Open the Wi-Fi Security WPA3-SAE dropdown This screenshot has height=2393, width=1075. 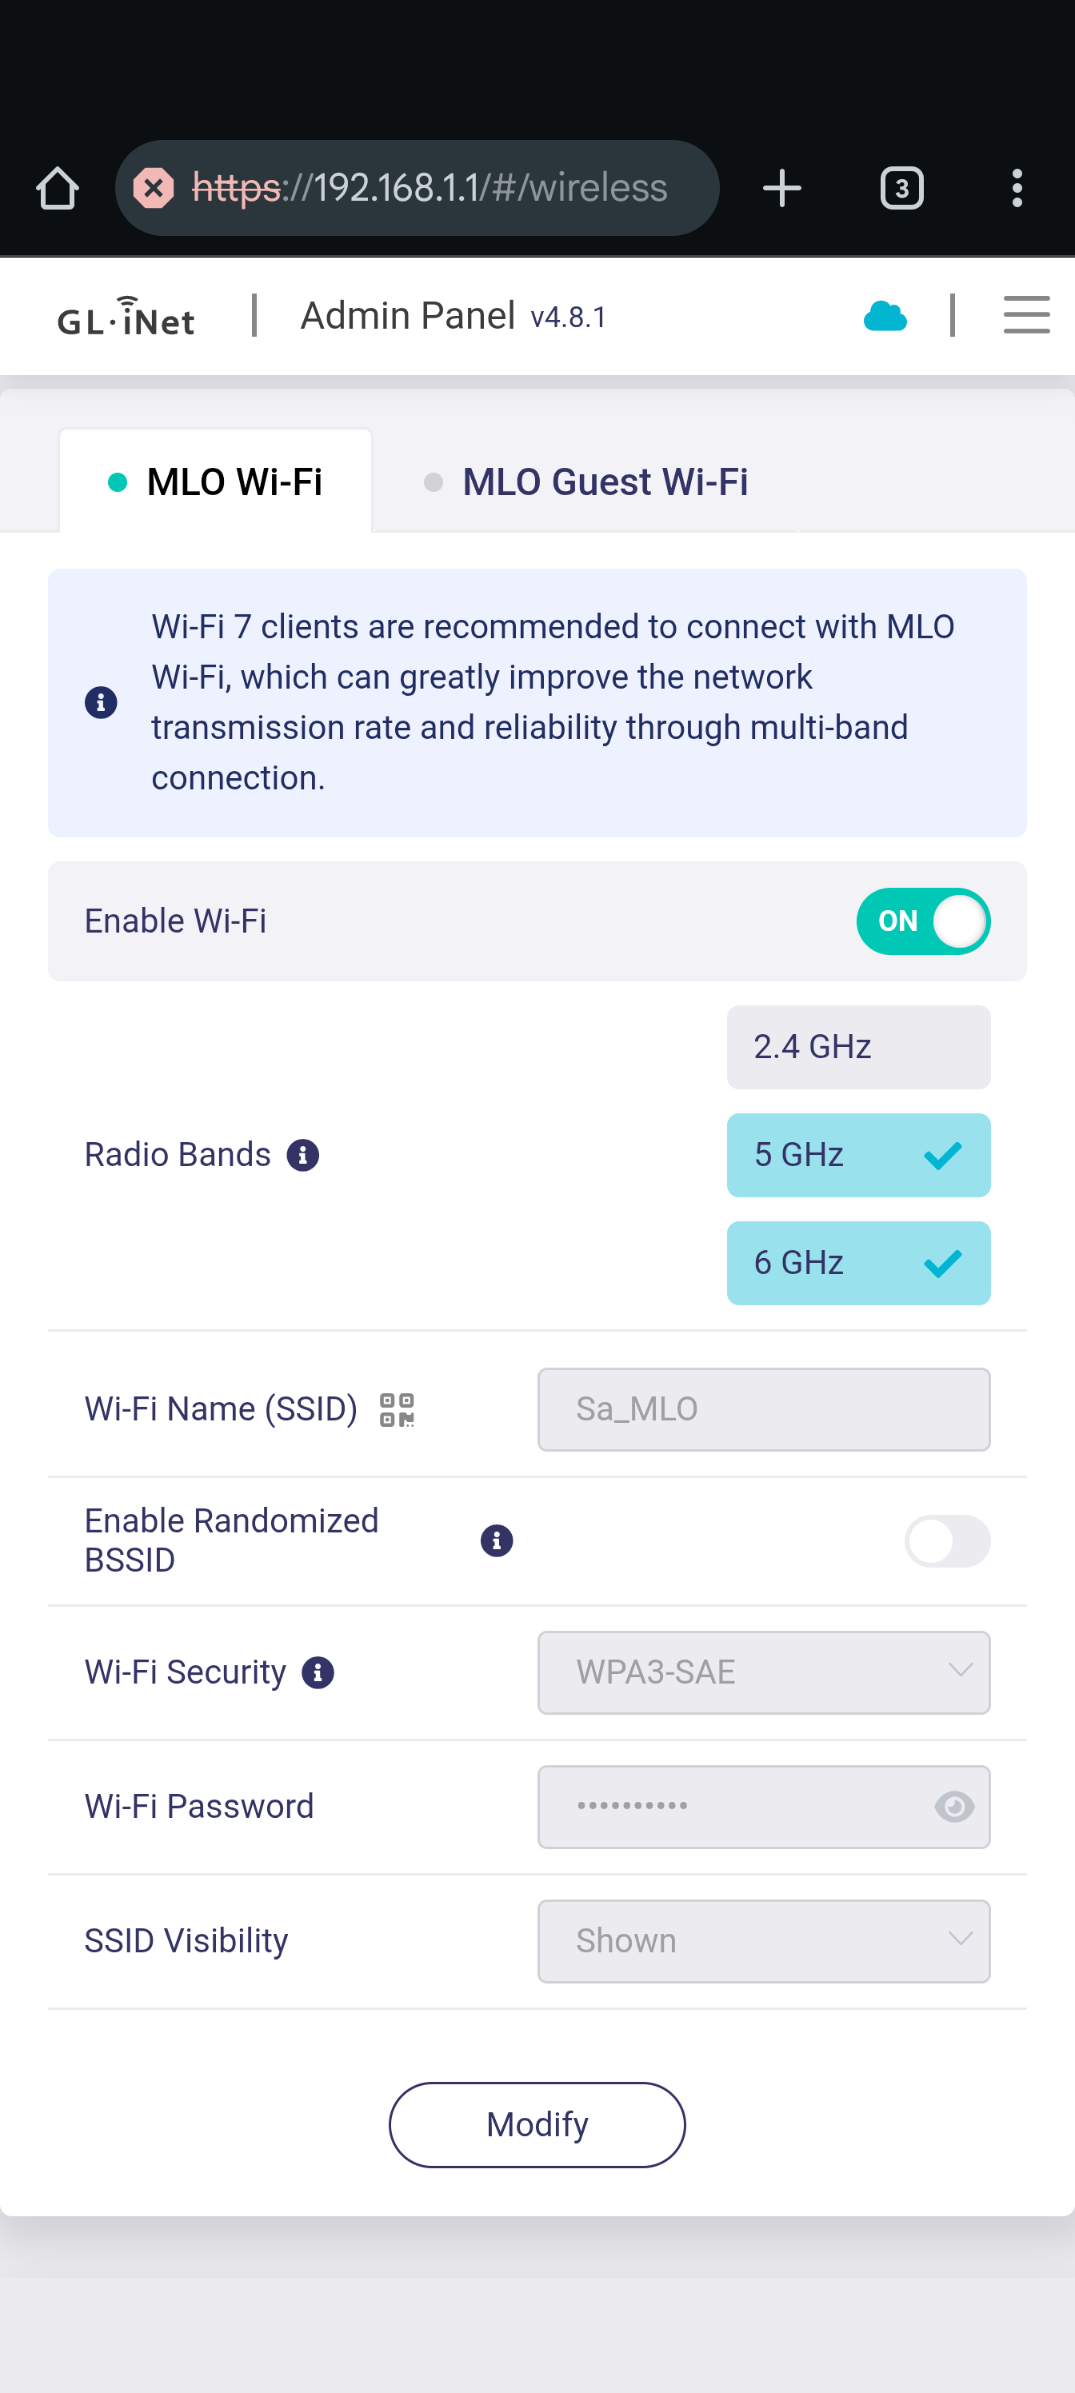coord(764,1673)
